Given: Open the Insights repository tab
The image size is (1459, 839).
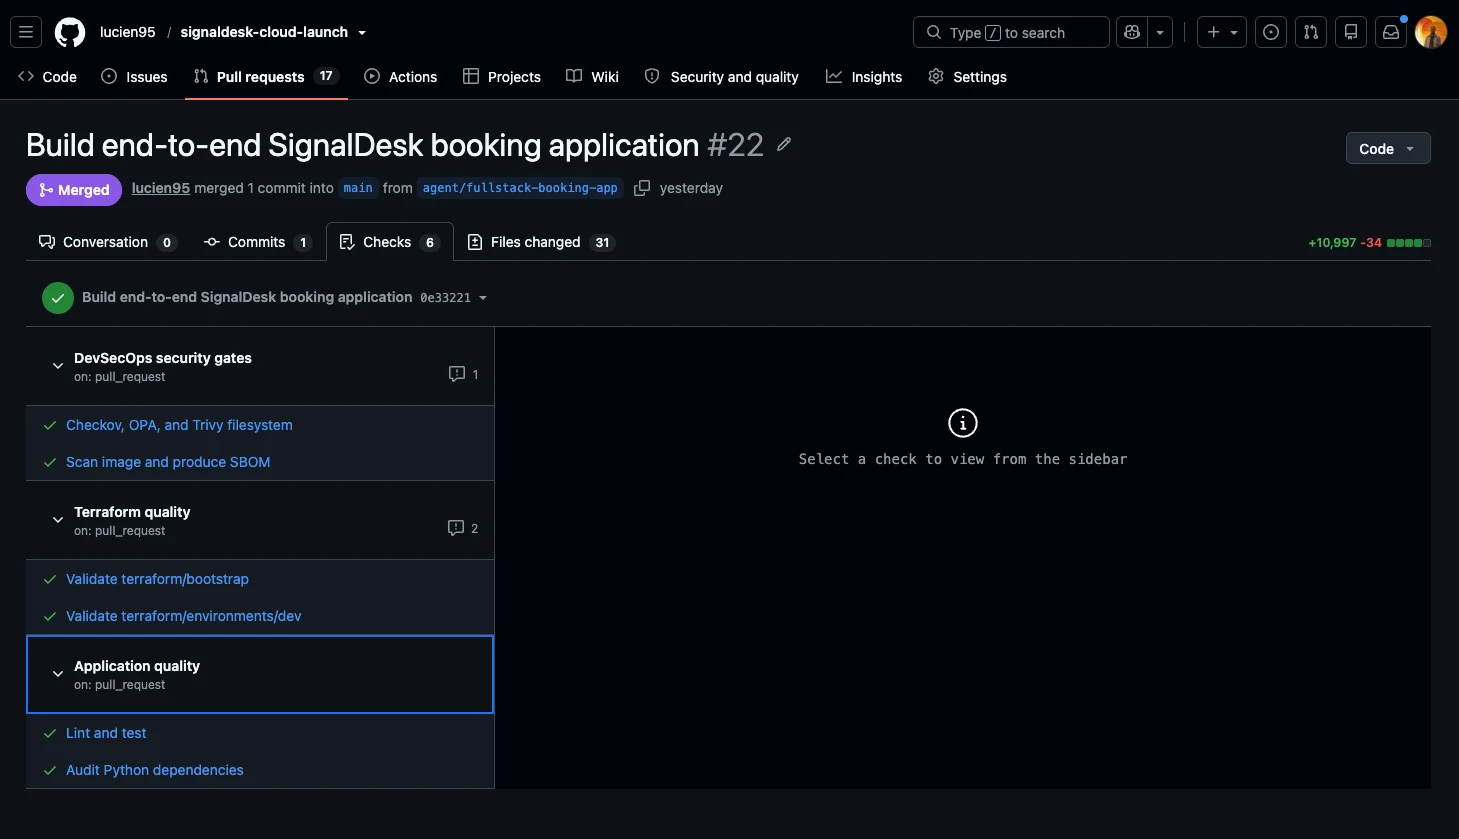Looking at the screenshot, I should 864,77.
